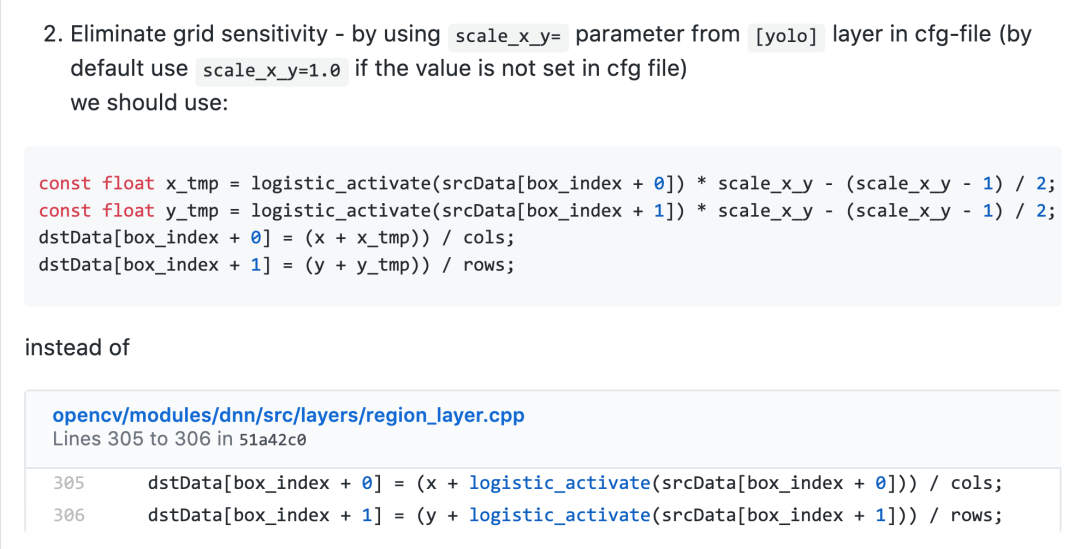The image size is (1080, 549).
Task: Click the [yolo] inline code tag
Action: click(x=786, y=37)
